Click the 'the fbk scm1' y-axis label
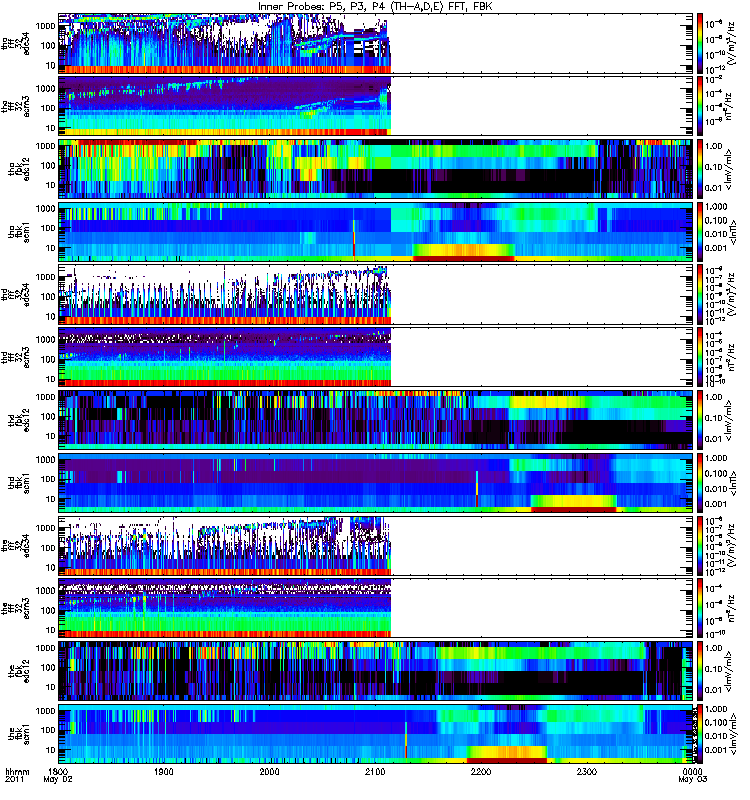The width and height of the screenshot is (750, 800). coord(19,734)
